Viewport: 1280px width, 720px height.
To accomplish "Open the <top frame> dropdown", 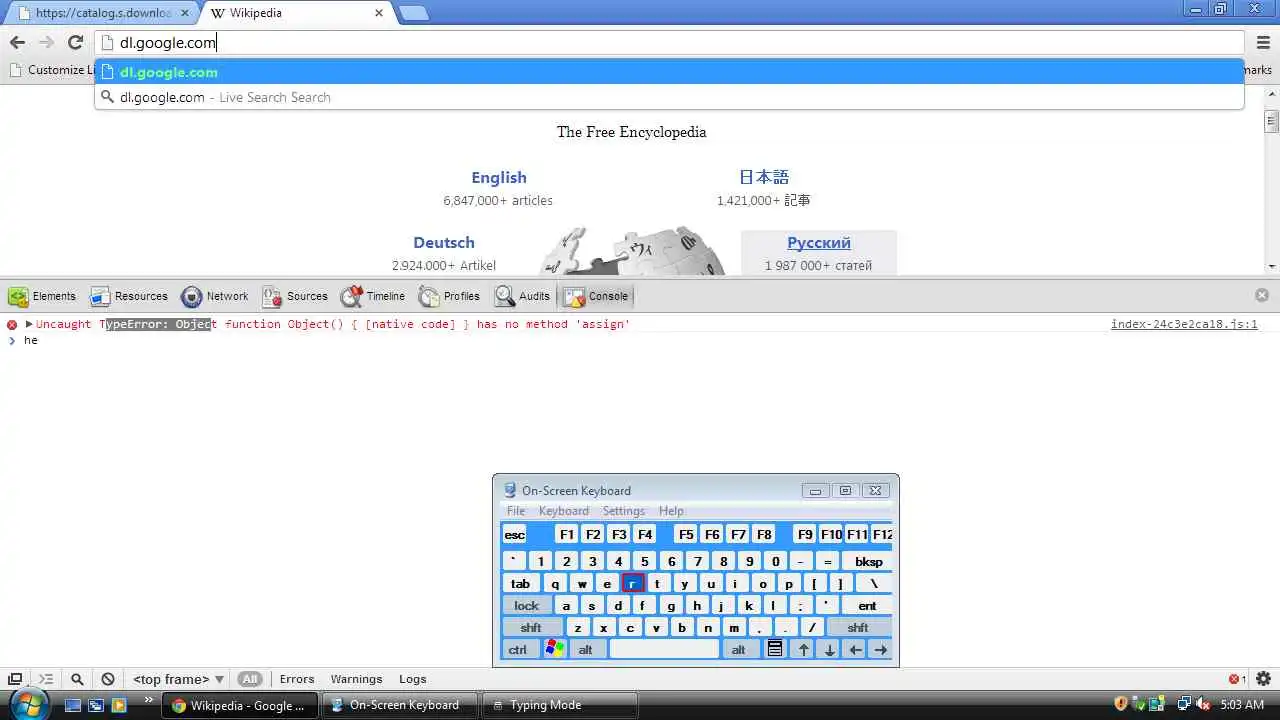I will click(x=178, y=679).
